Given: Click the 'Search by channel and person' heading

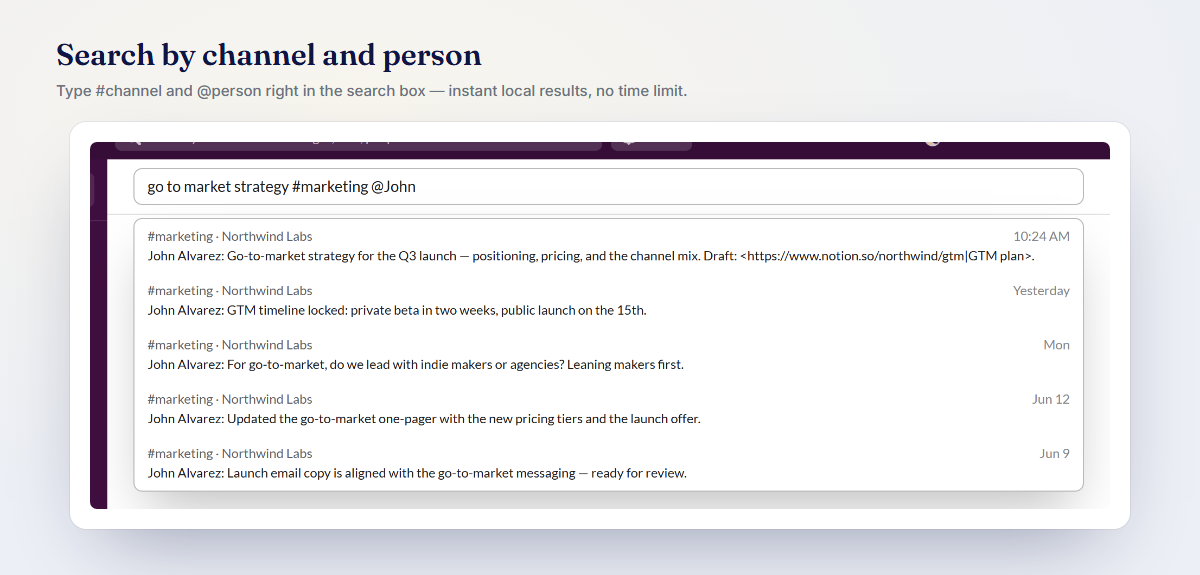Looking at the screenshot, I should pyautogui.click(x=269, y=55).
